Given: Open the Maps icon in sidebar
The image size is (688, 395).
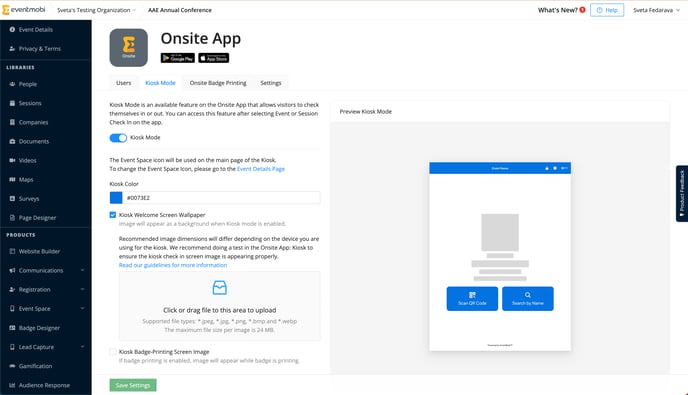Looking at the screenshot, I should (12, 180).
